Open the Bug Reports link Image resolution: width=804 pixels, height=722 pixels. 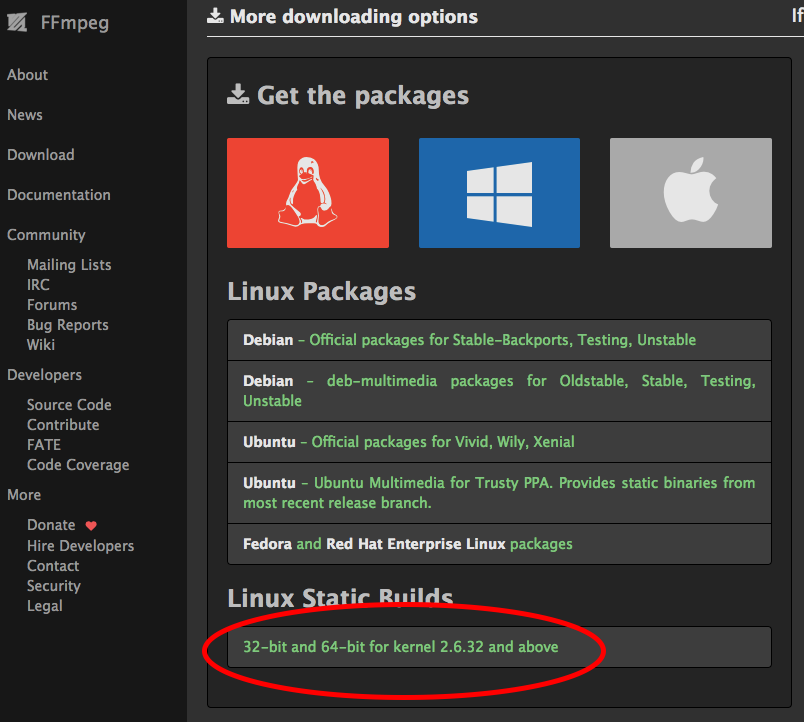click(67, 325)
